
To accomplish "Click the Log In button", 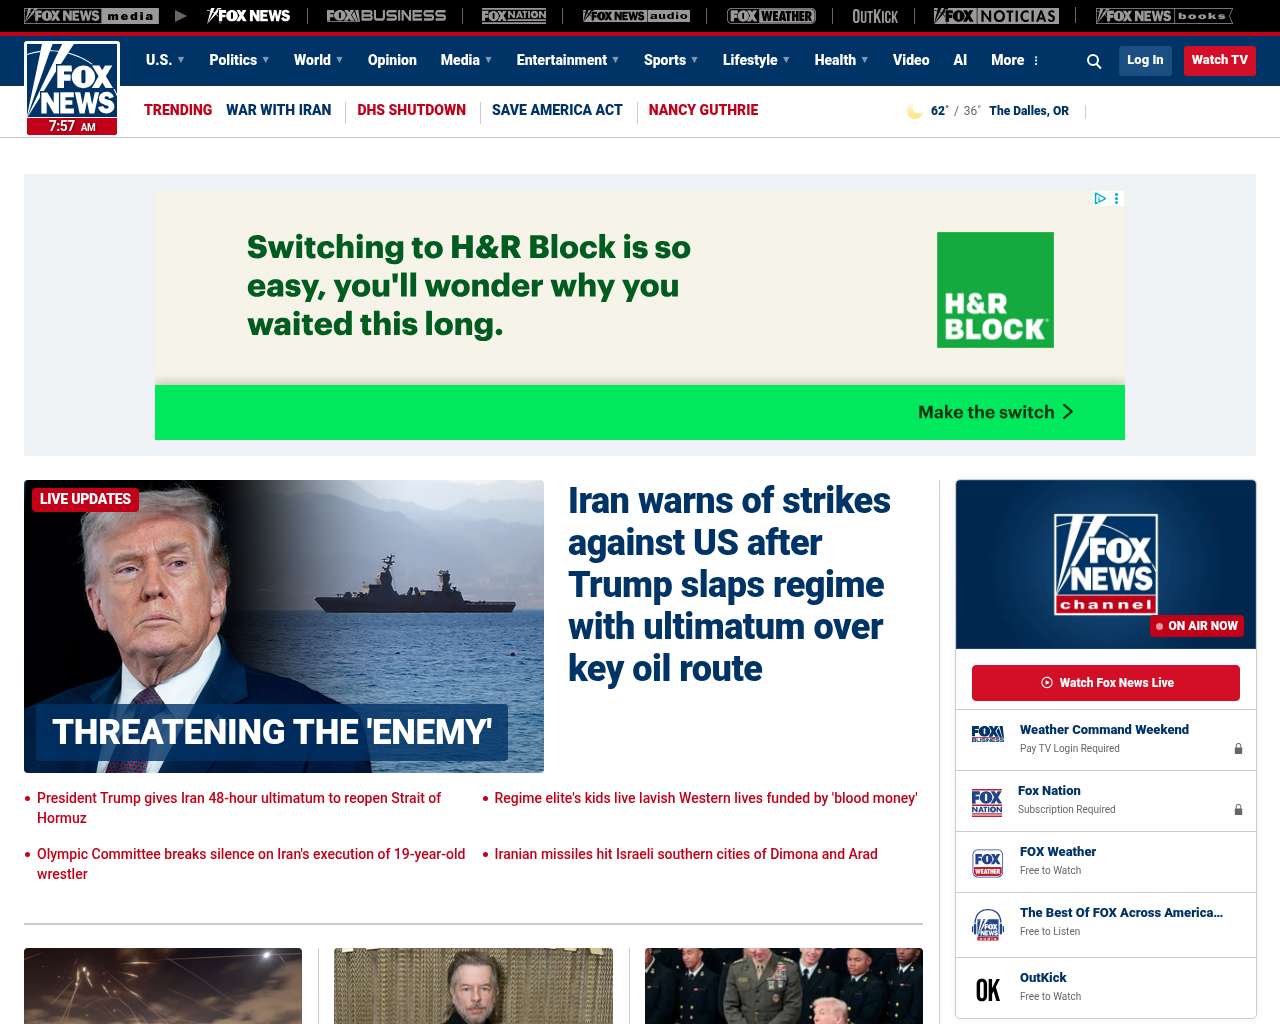I will click(x=1145, y=60).
